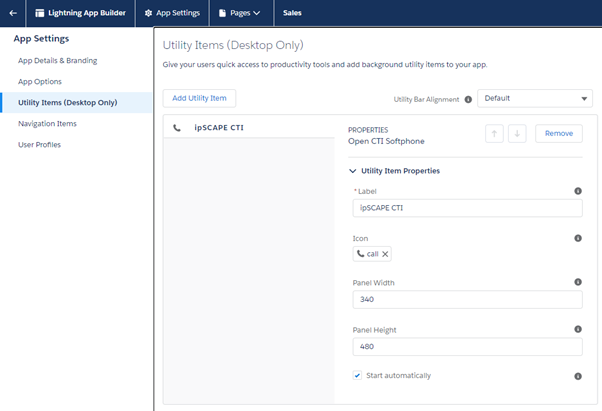Image resolution: width=602 pixels, height=411 pixels.
Task: Toggle the Start automatically checkbox
Action: pos(357,375)
